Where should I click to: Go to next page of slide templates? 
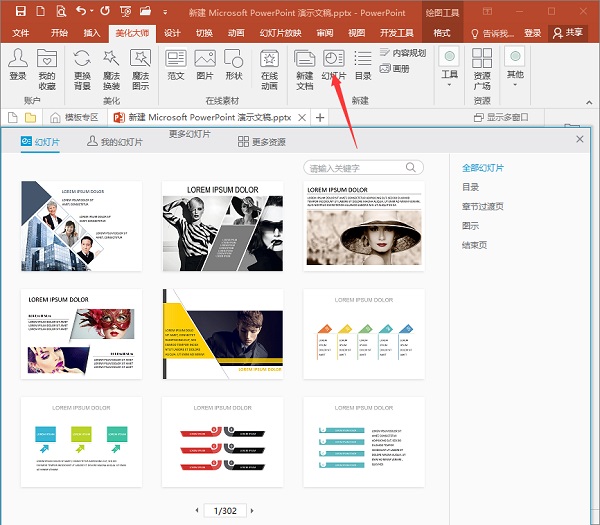point(252,510)
